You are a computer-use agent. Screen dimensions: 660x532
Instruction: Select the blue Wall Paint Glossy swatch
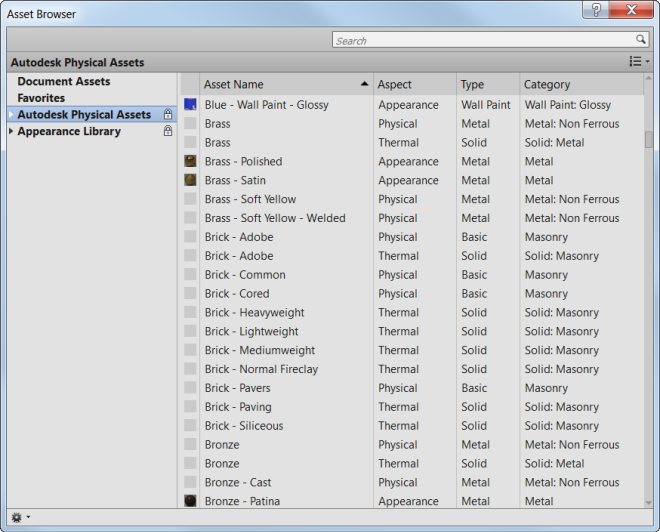click(190, 104)
